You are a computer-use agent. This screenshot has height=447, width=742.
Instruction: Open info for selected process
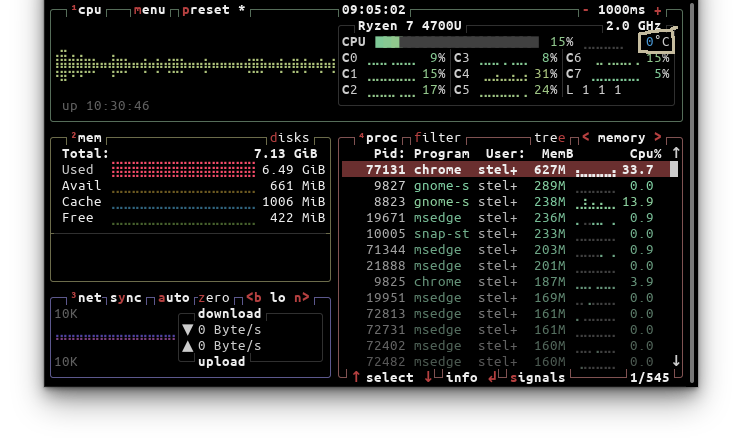(x=461, y=377)
